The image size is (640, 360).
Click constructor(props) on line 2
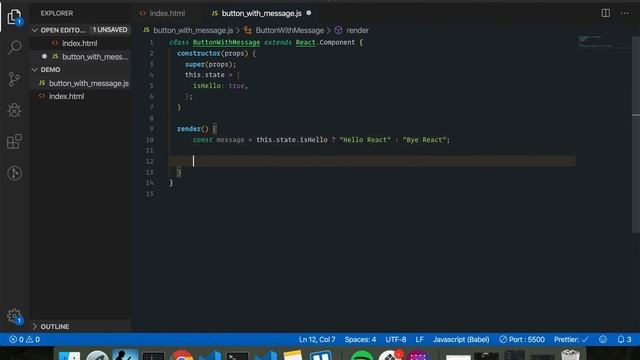(212, 53)
